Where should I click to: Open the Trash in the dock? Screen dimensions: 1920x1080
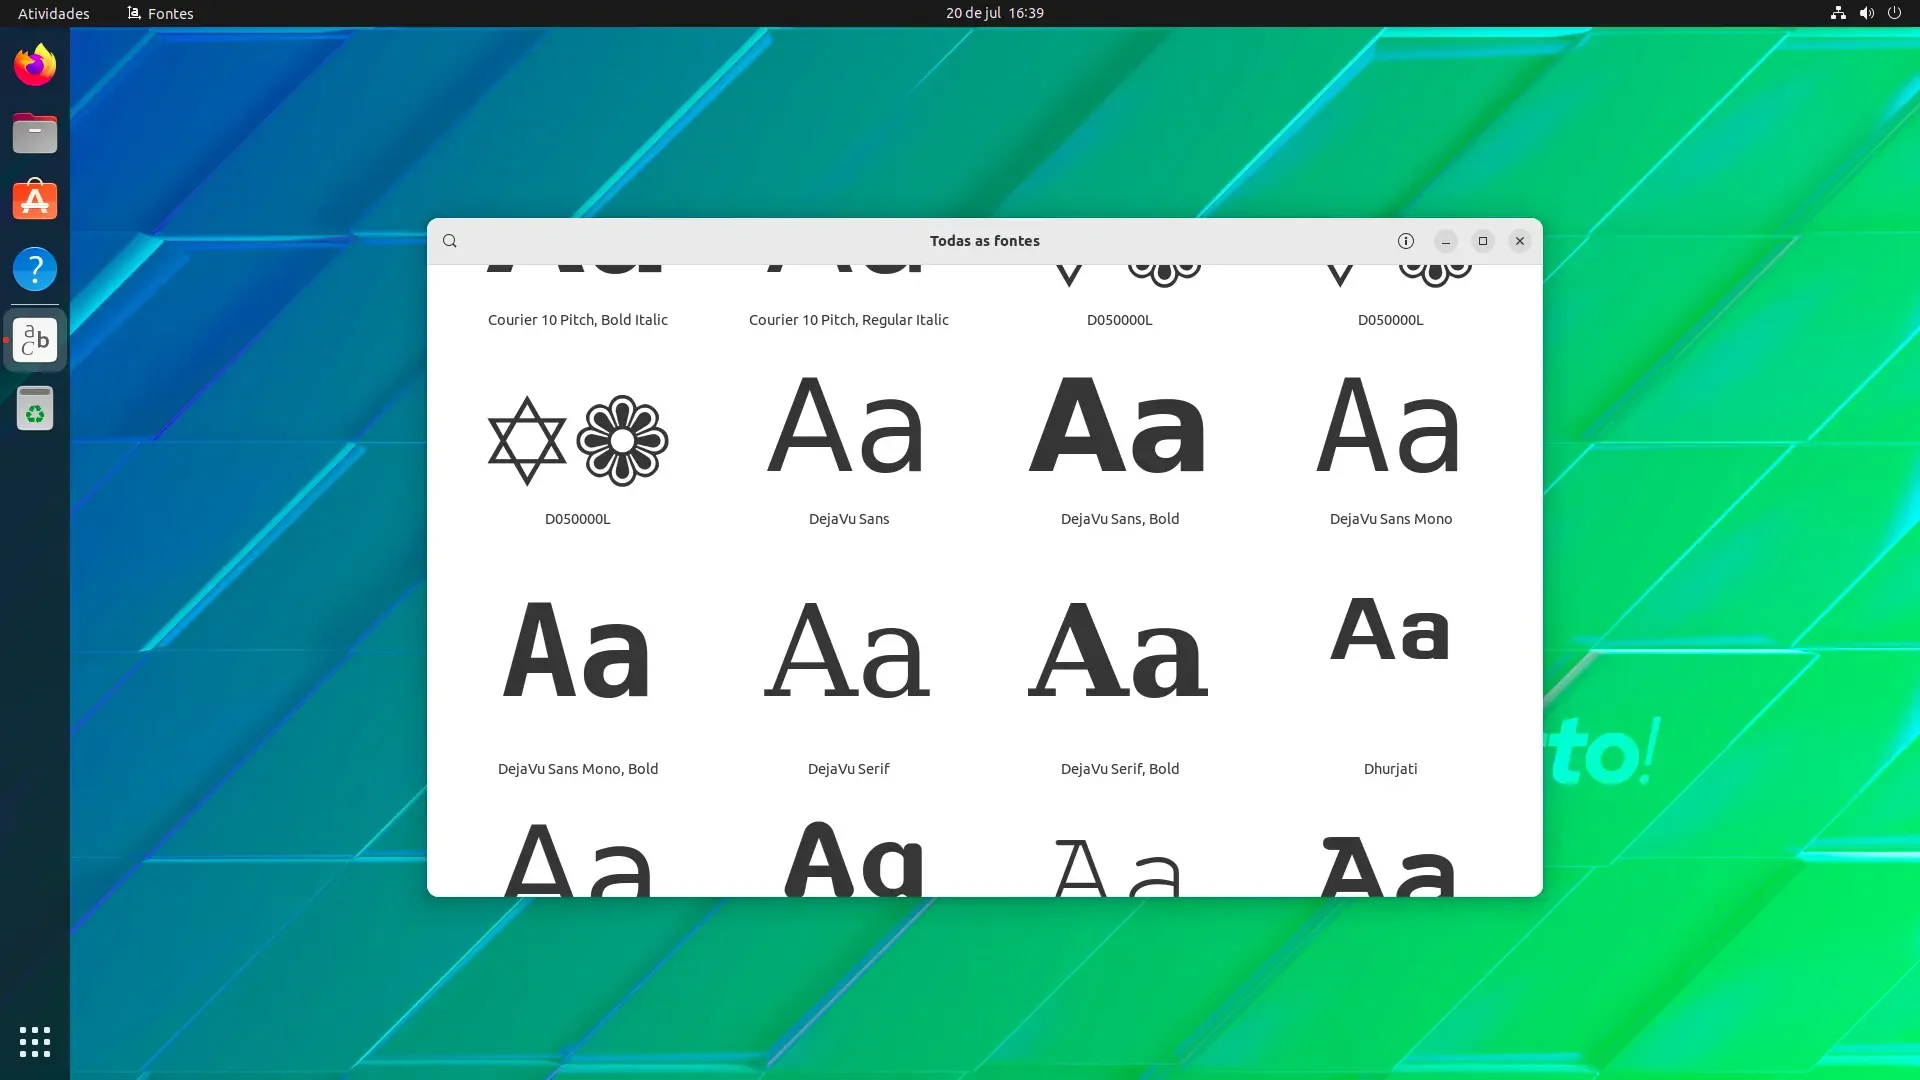pos(35,408)
